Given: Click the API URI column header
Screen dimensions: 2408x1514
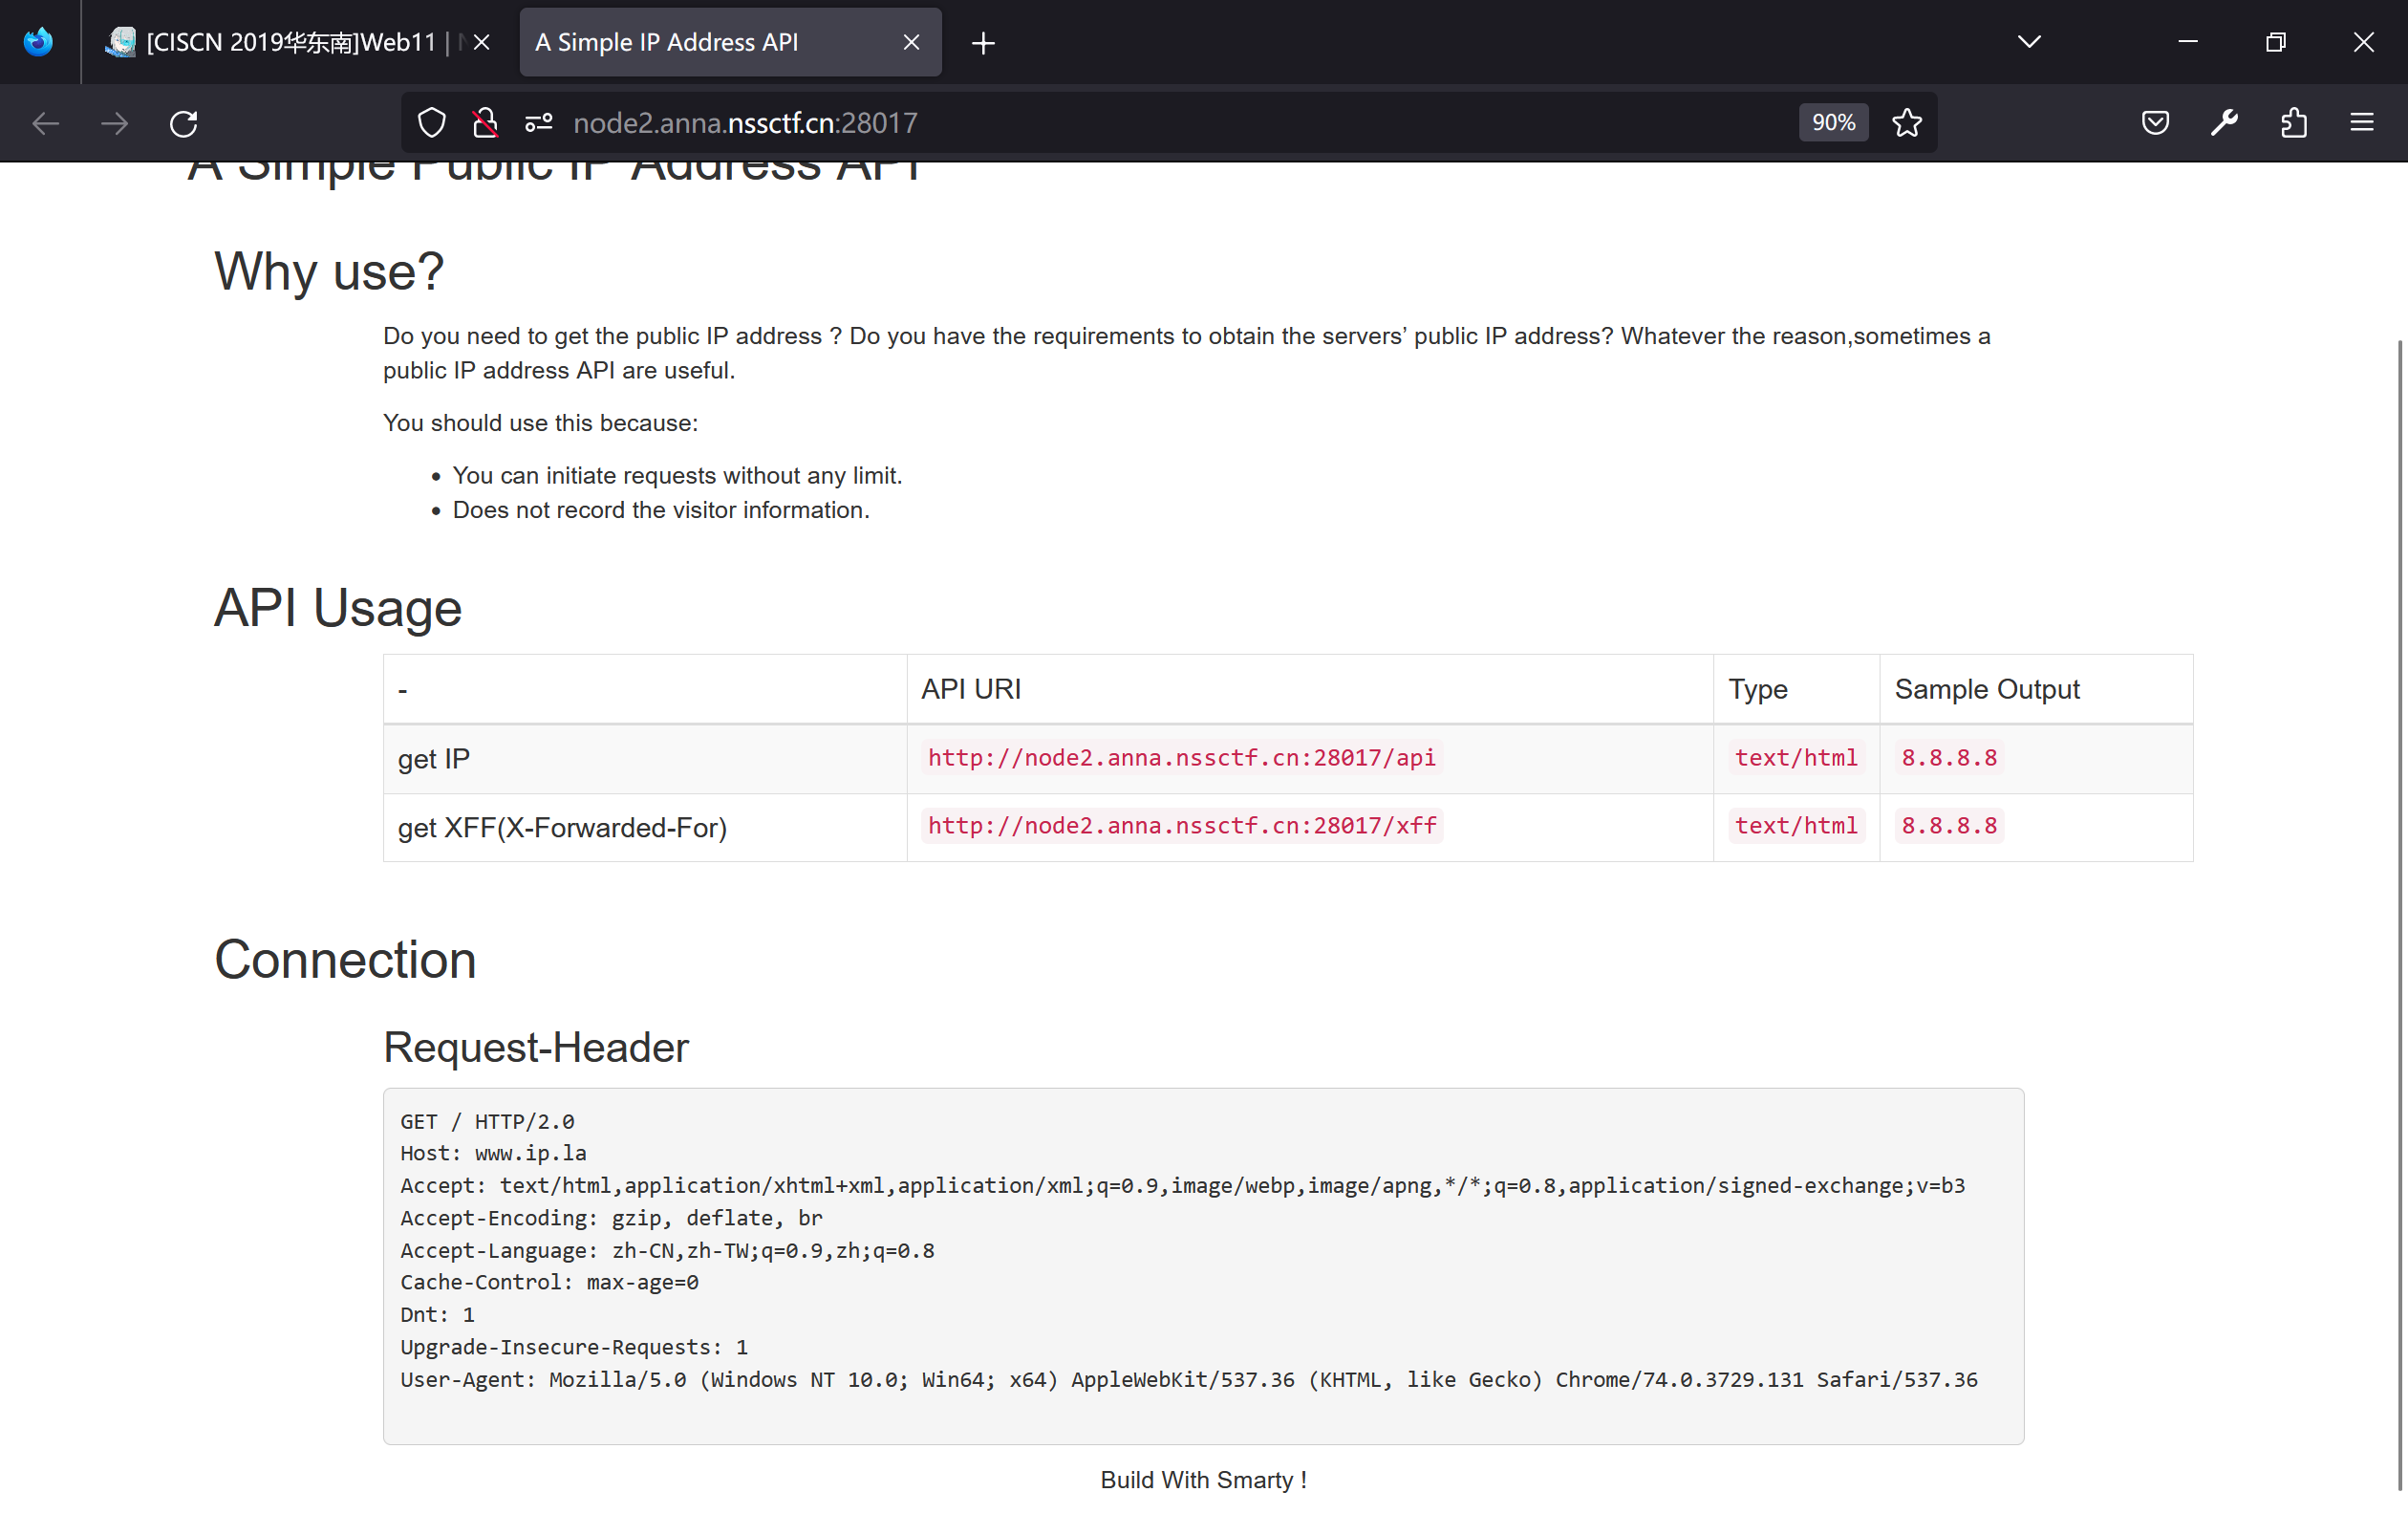Looking at the screenshot, I should (x=1310, y=689).
